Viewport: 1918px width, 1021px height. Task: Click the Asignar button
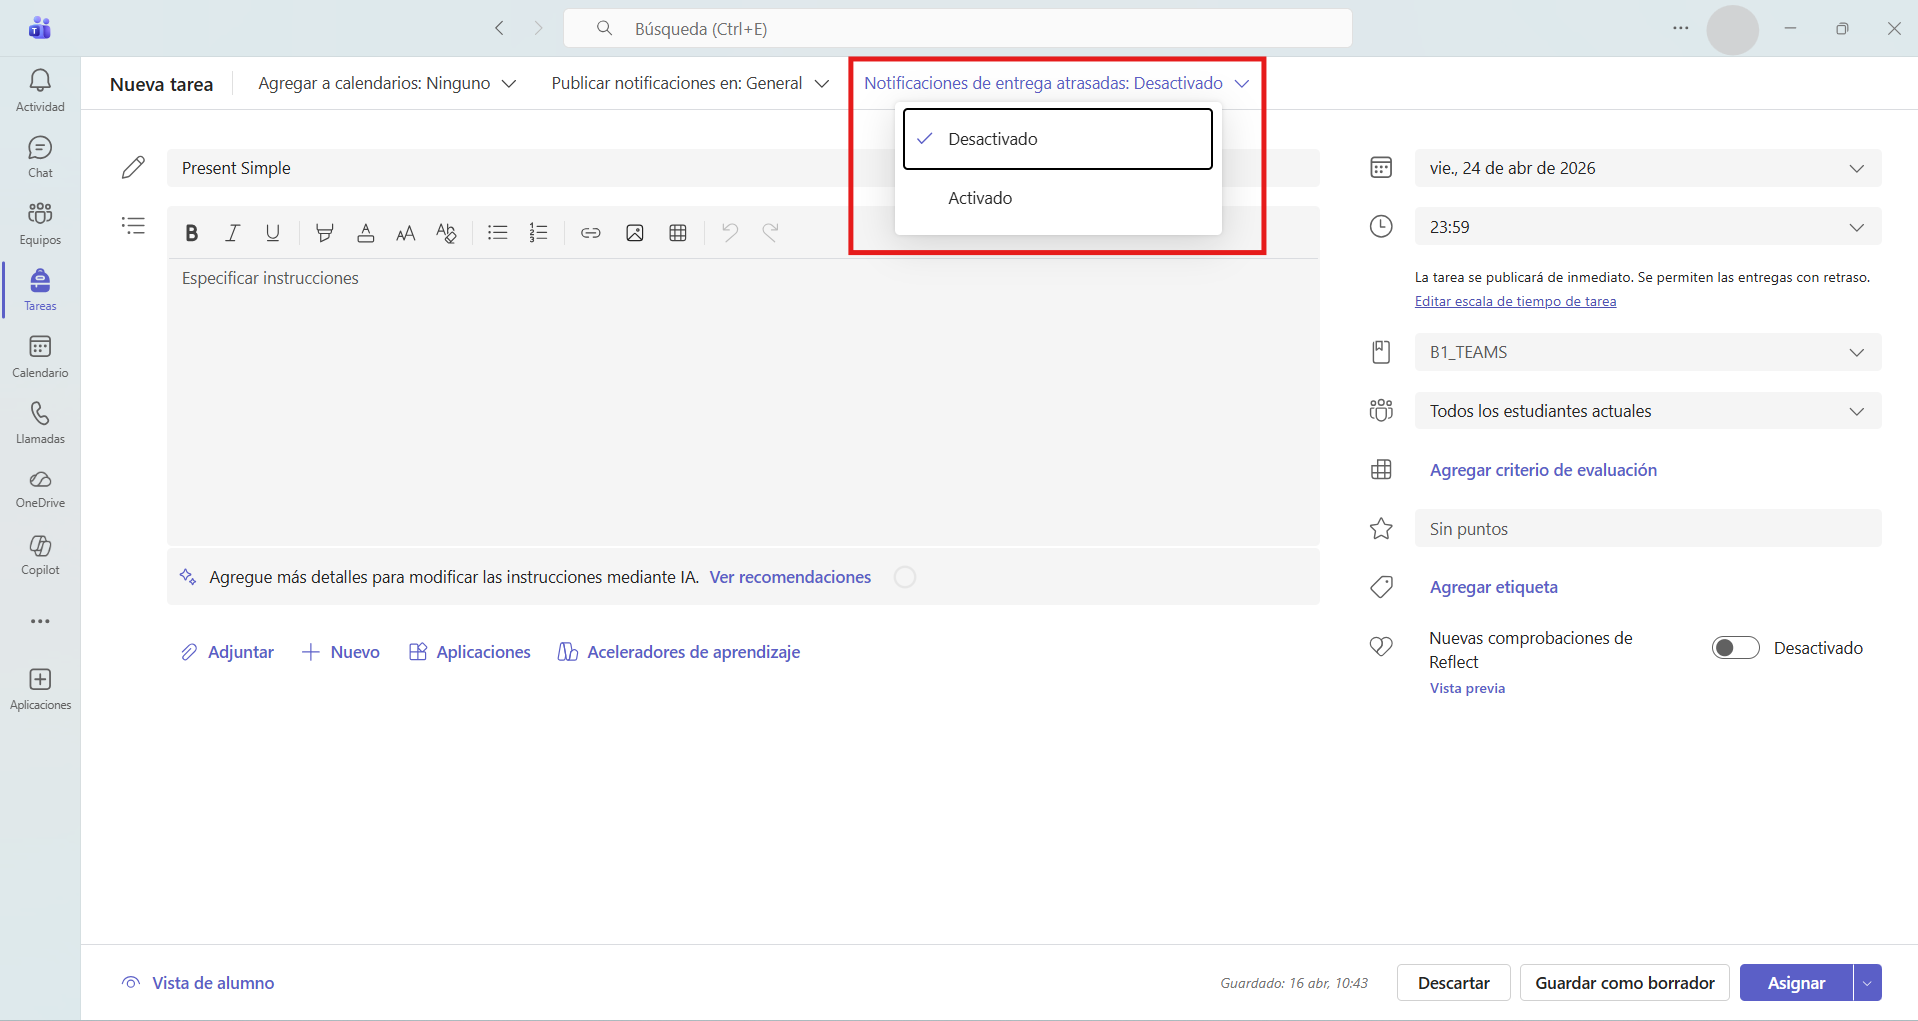click(x=1796, y=983)
